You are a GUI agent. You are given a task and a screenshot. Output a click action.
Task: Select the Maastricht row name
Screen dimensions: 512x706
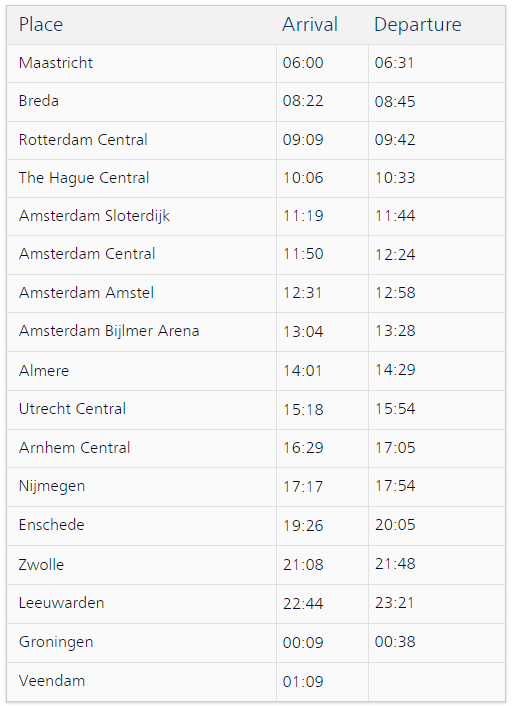(56, 63)
